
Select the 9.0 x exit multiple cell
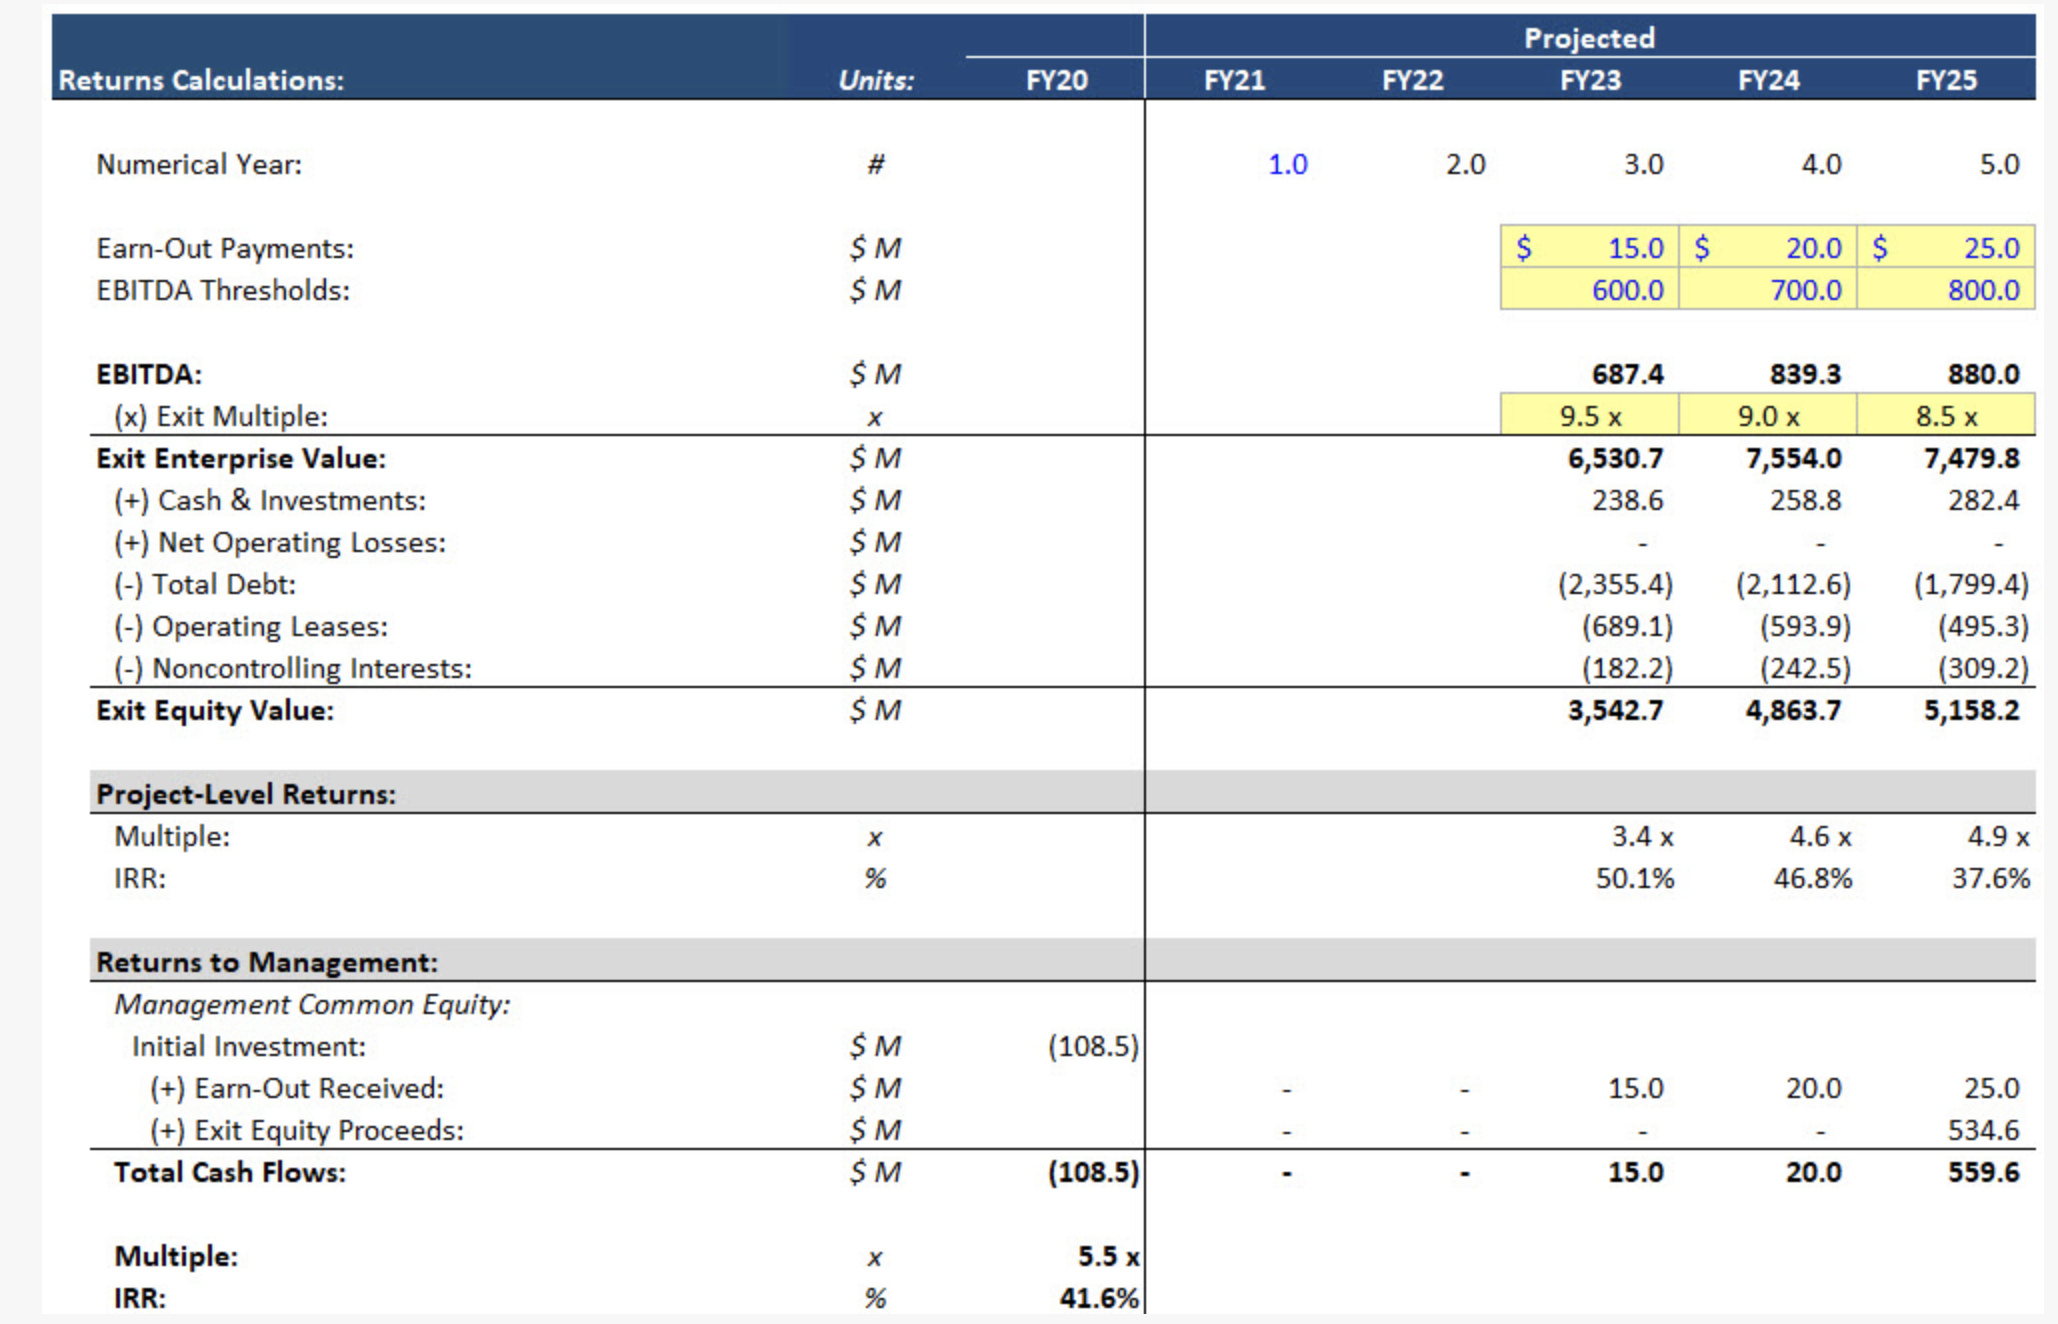(1767, 415)
